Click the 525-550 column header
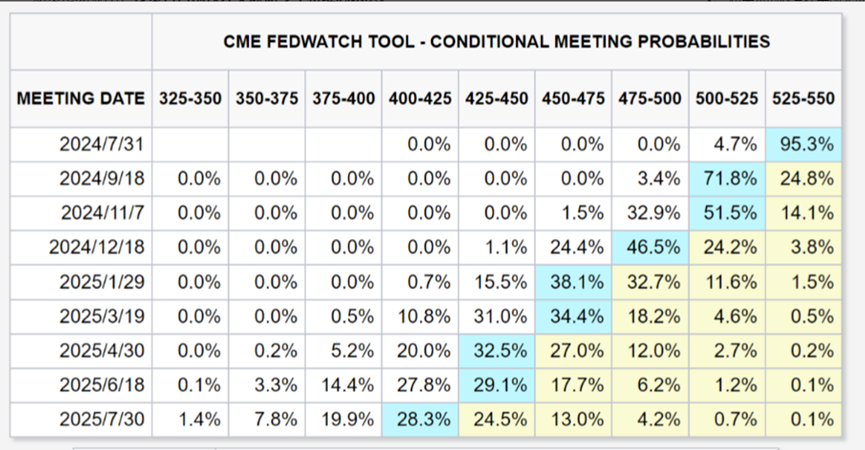The height and width of the screenshot is (450, 865). click(804, 100)
